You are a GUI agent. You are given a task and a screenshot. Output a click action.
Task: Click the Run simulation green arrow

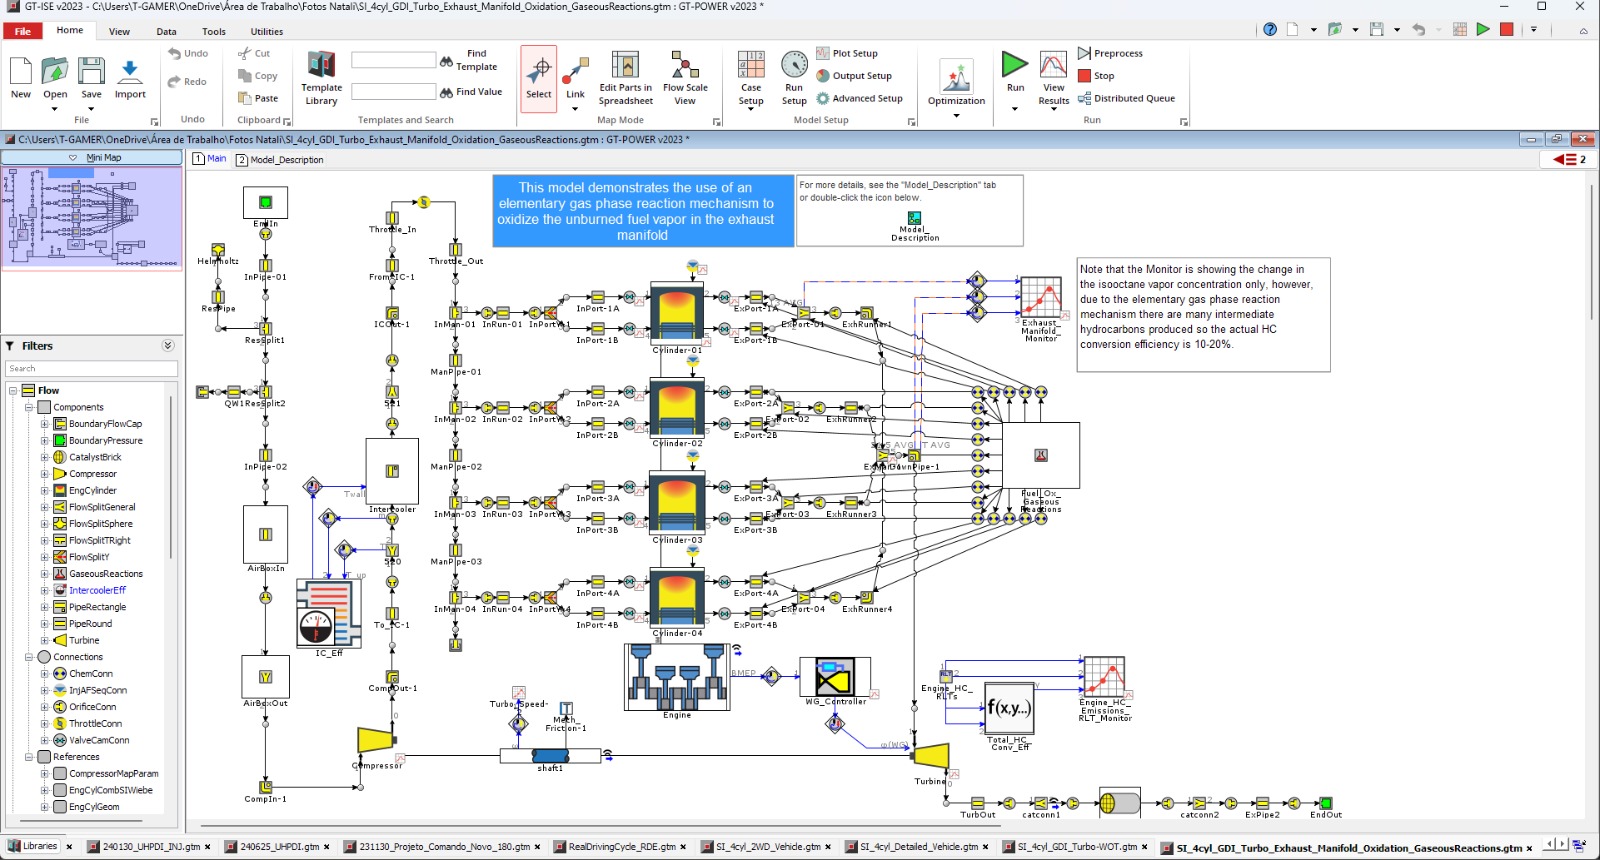click(x=1015, y=66)
